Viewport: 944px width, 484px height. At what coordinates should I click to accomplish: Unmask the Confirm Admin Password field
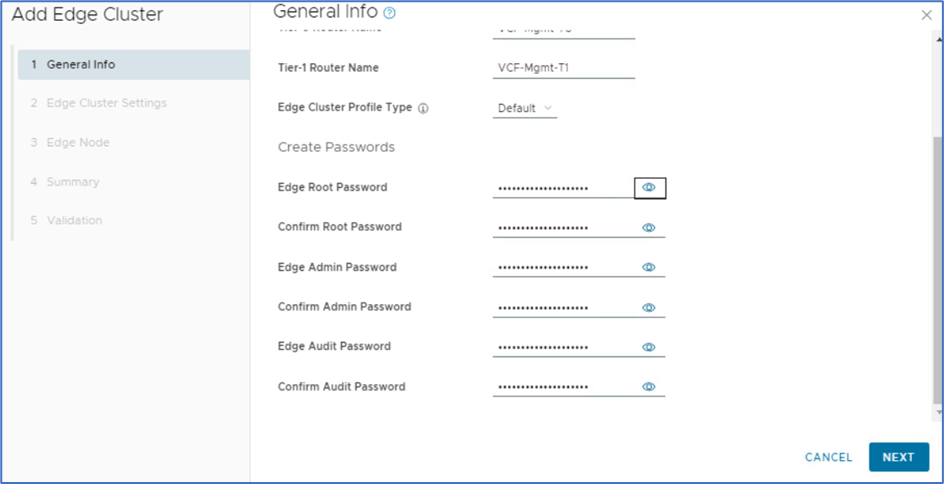pyautogui.click(x=649, y=307)
